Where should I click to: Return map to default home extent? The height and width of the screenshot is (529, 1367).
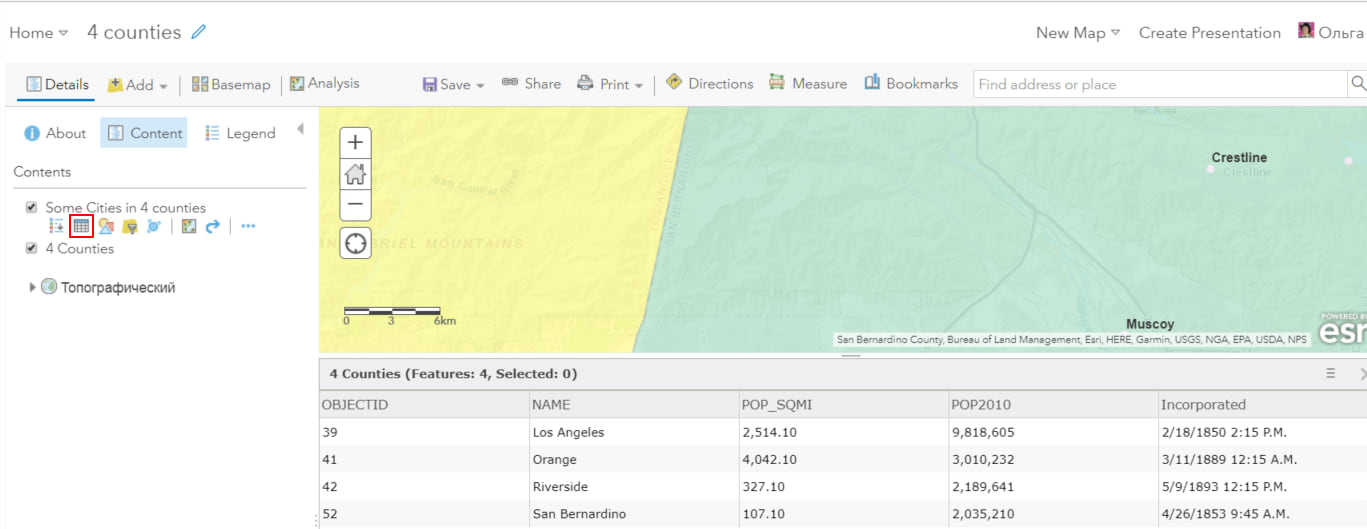coord(355,174)
